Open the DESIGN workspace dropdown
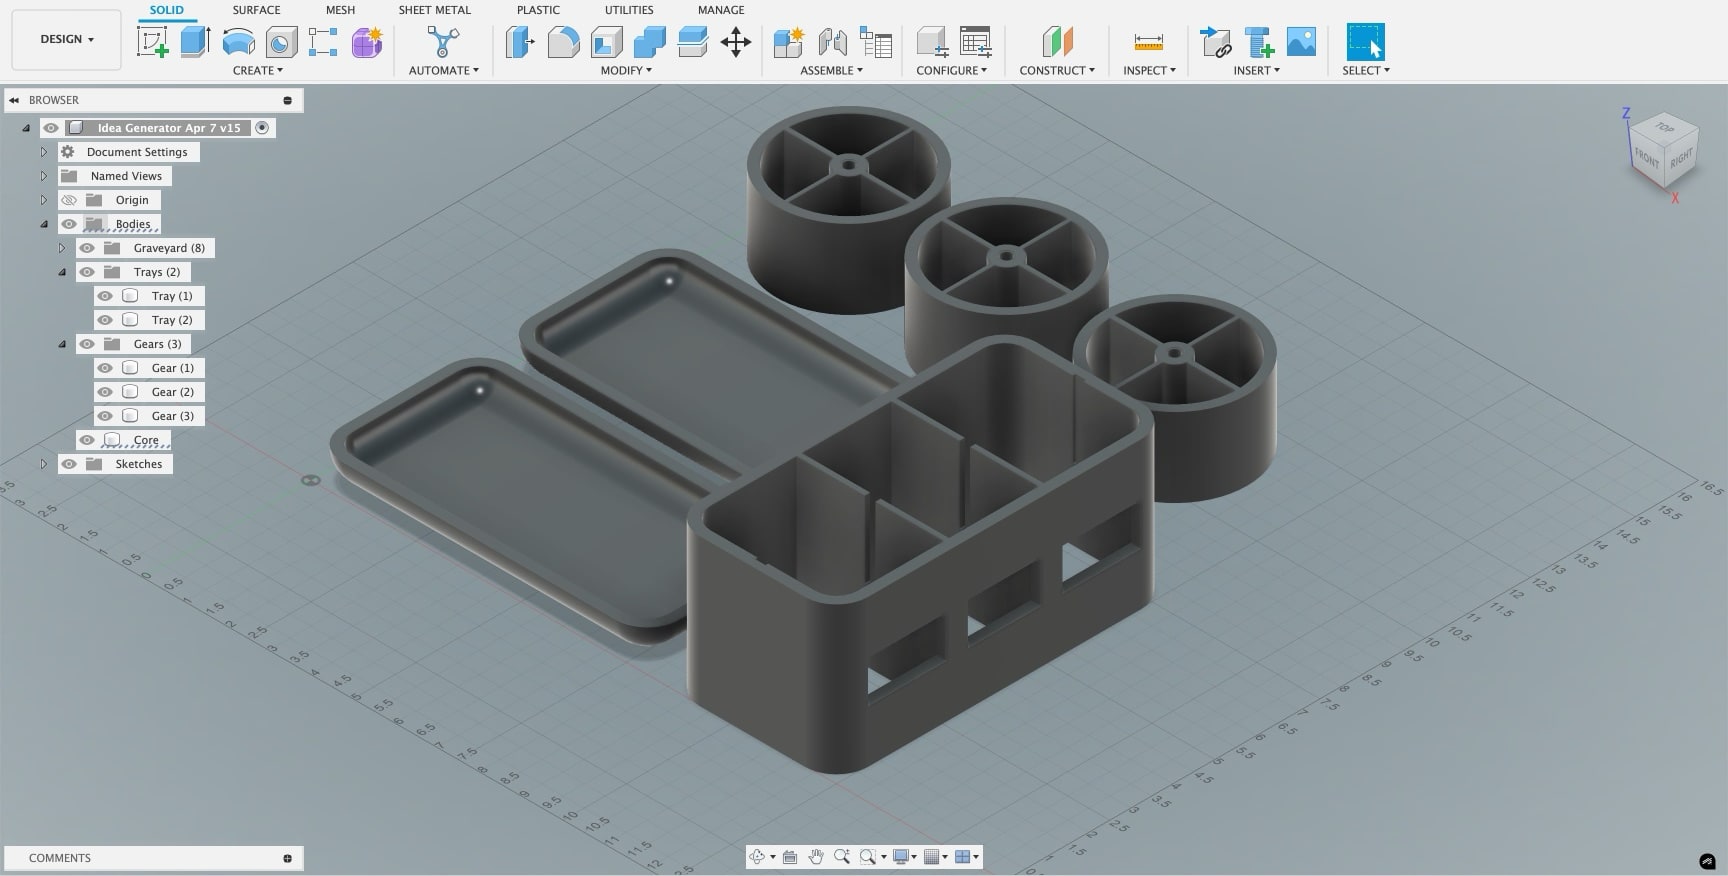Image resolution: width=1728 pixels, height=876 pixels. click(x=67, y=39)
